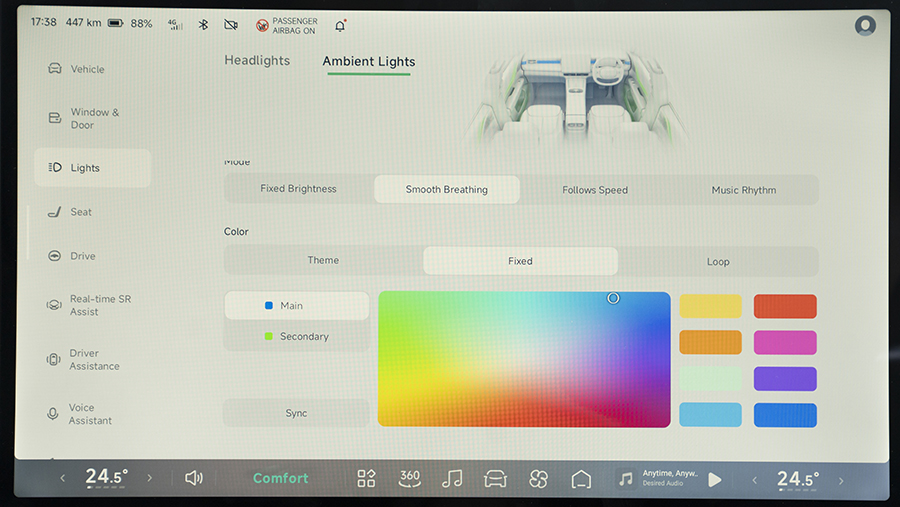
Task: Lower left temperature with left arrow
Action: (x=63, y=478)
